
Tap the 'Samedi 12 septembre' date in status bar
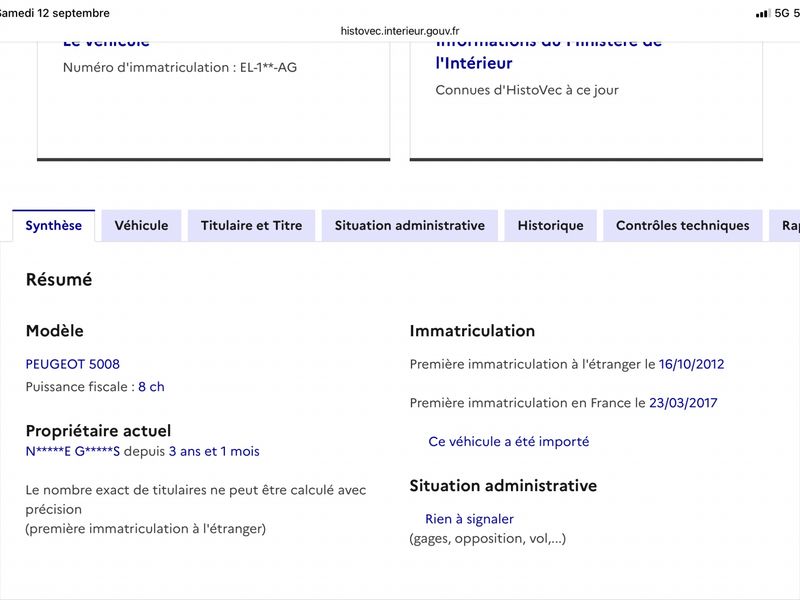coord(55,13)
